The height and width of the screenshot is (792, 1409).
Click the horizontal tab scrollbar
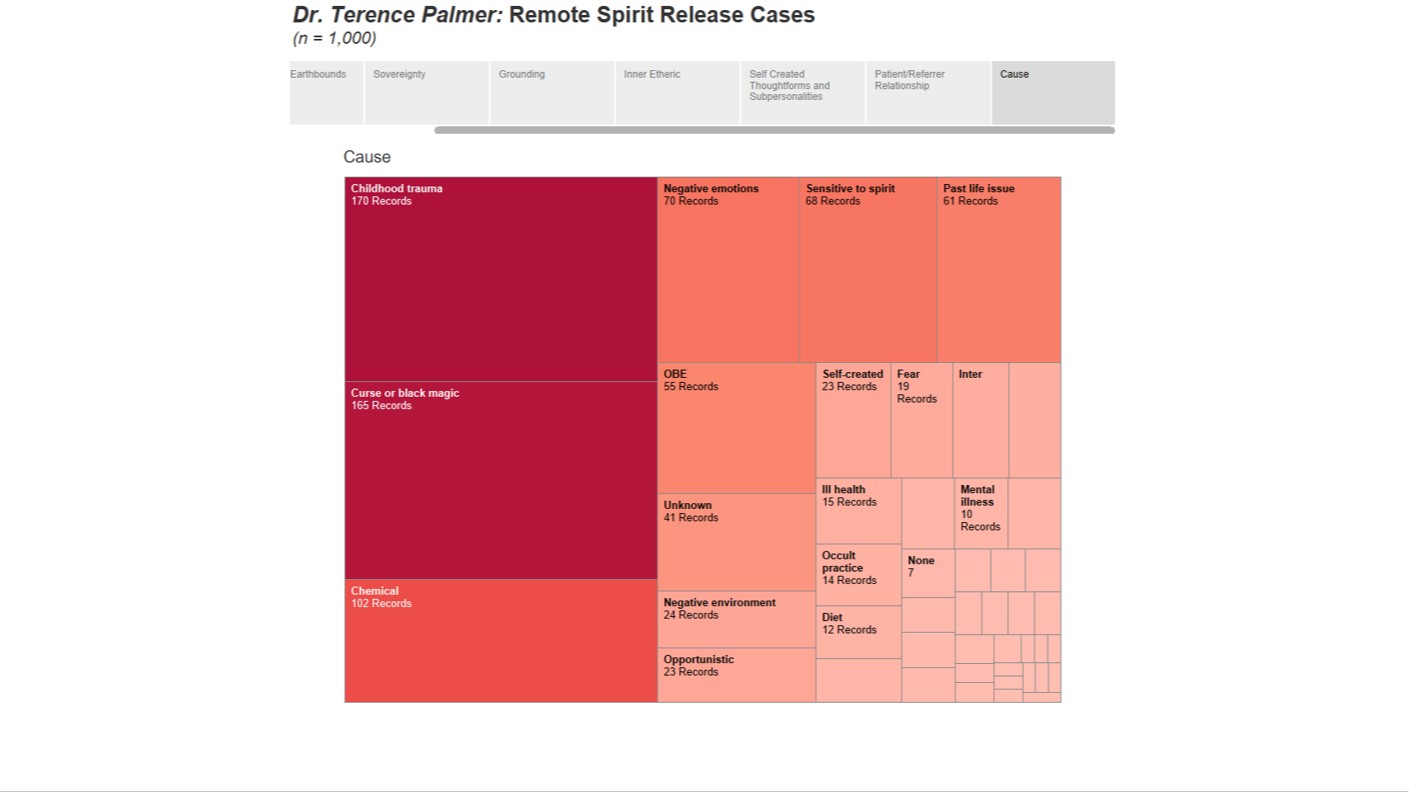coord(774,130)
